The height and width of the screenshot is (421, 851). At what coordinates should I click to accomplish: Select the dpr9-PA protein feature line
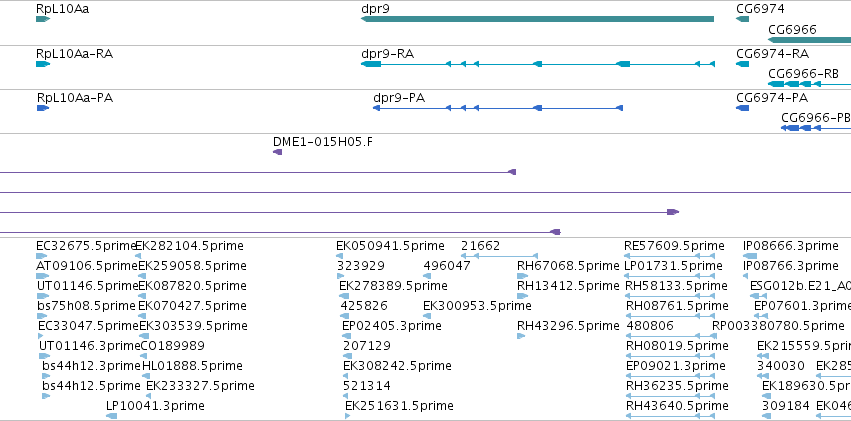coord(498,108)
